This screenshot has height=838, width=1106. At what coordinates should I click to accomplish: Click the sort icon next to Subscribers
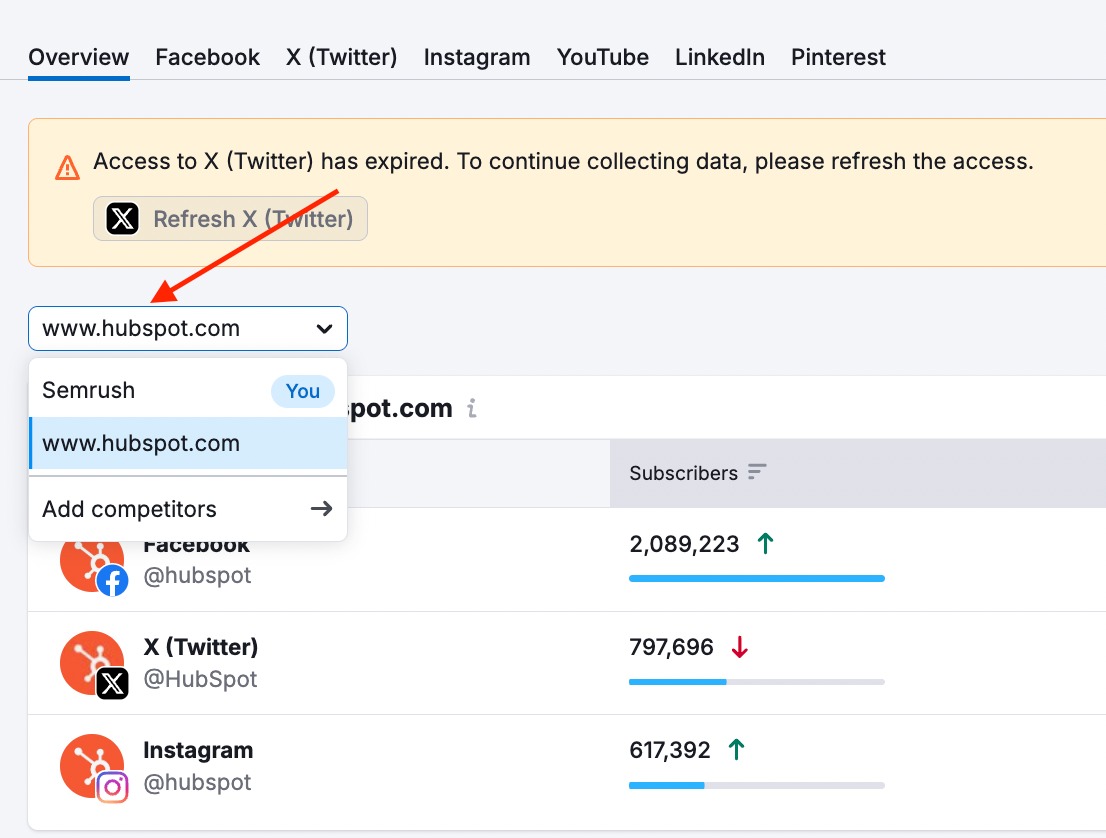point(757,472)
